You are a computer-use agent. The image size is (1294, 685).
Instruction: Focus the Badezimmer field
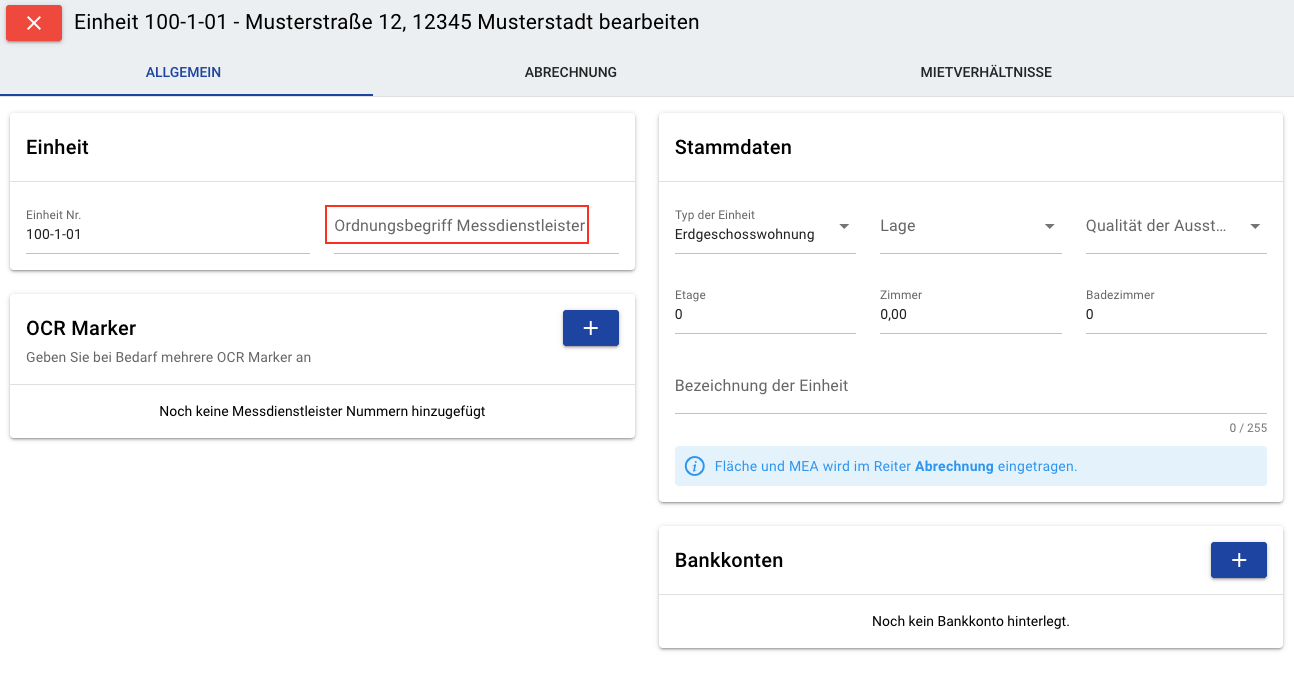pos(1175,315)
